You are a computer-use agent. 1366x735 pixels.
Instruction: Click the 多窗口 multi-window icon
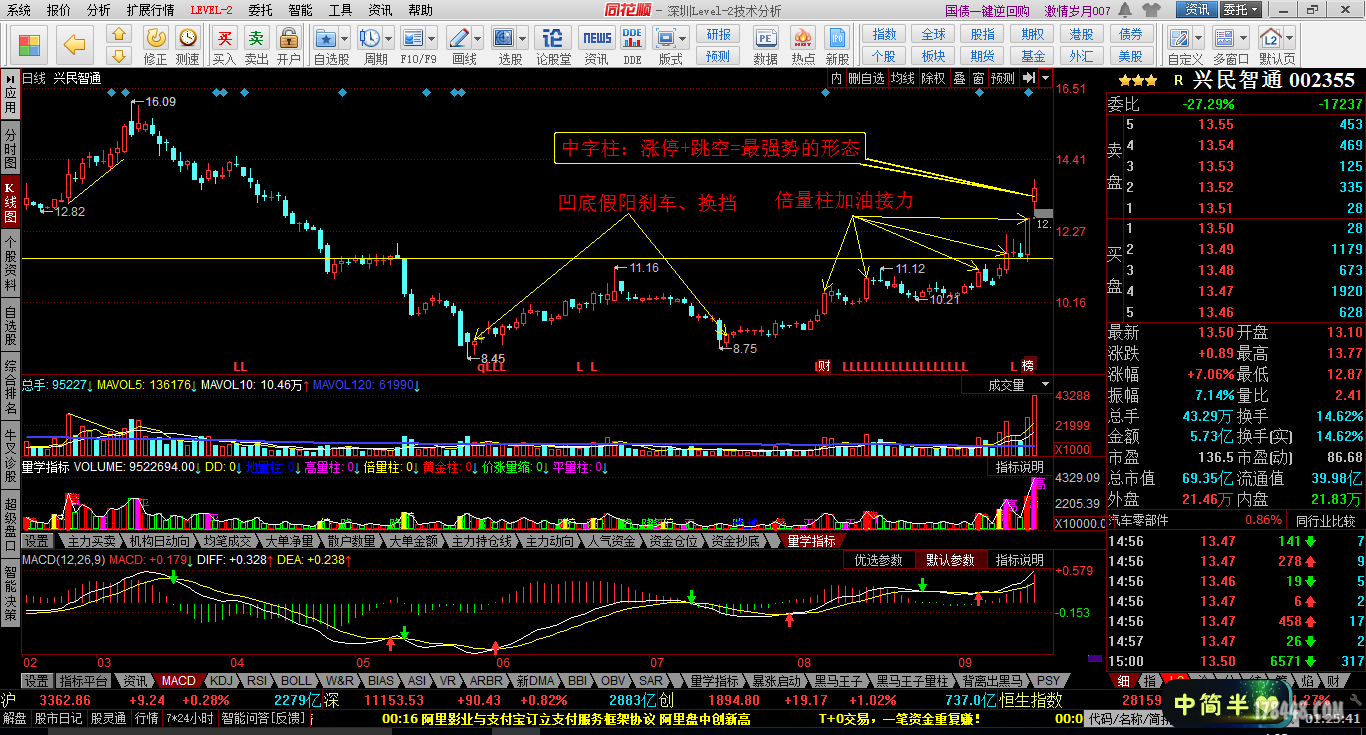[1225, 38]
